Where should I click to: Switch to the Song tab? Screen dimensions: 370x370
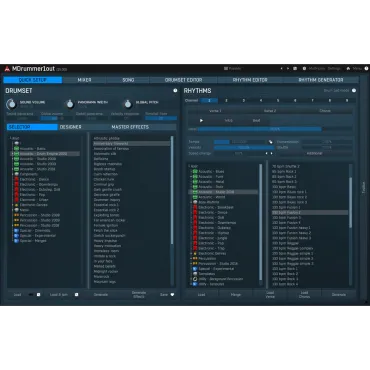click(x=128, y=80)
